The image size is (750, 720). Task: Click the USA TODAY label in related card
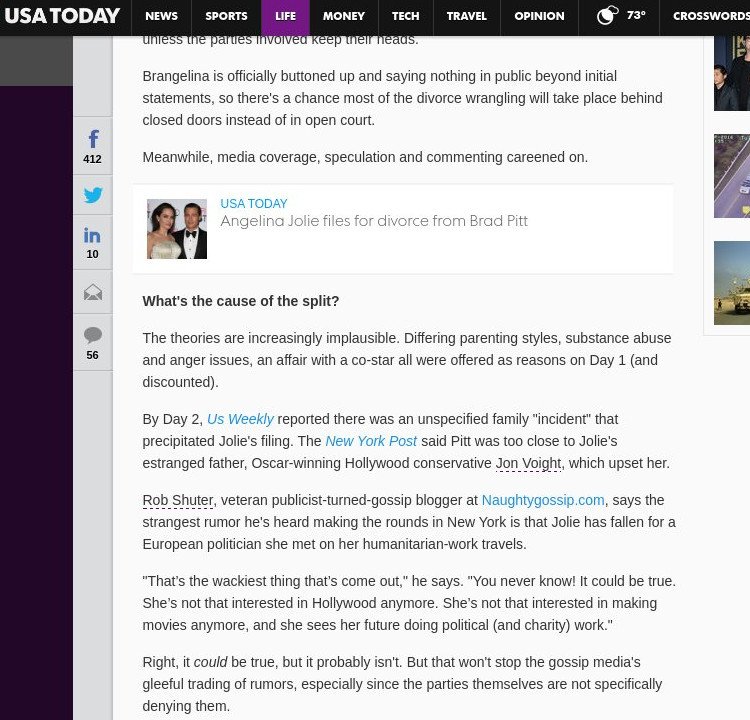pyautogui.click(x=254, y=203)
